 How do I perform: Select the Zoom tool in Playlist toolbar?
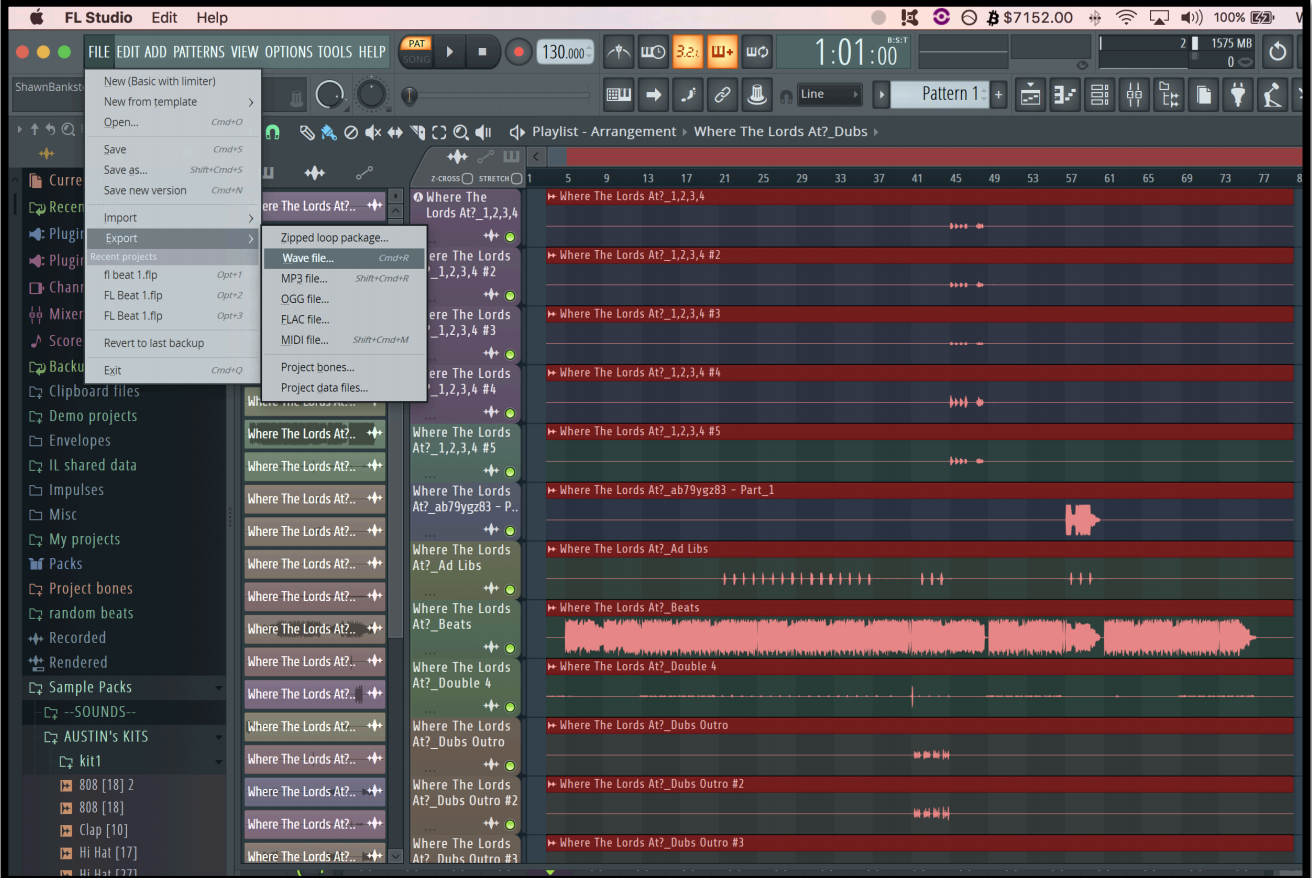[461, 132]
